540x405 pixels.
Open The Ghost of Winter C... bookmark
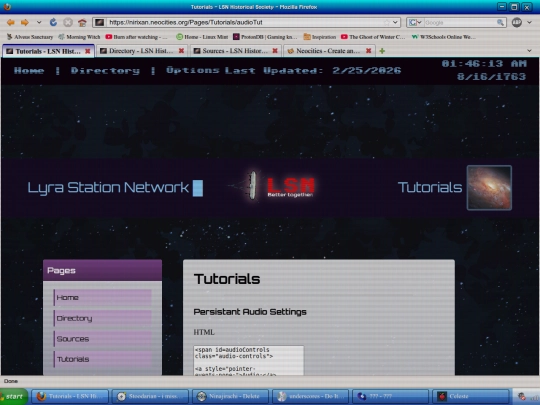(373, 37)
